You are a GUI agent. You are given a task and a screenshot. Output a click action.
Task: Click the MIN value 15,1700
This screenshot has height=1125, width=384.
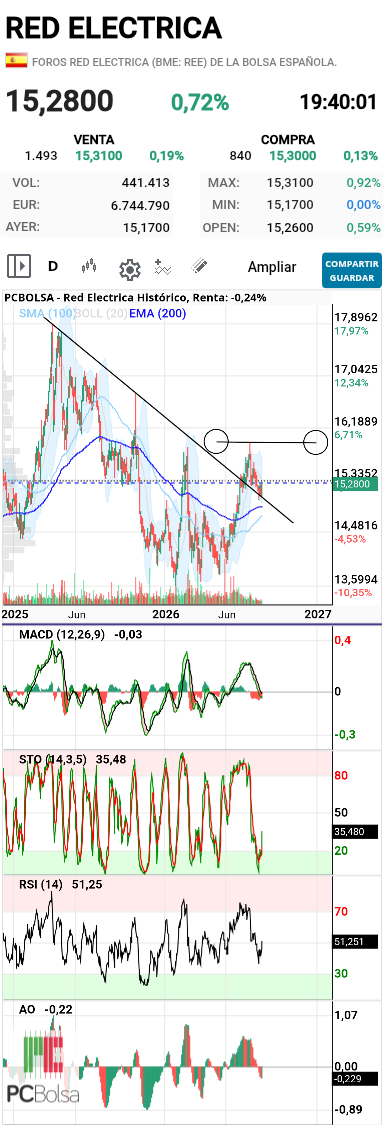tap(290, 205)
